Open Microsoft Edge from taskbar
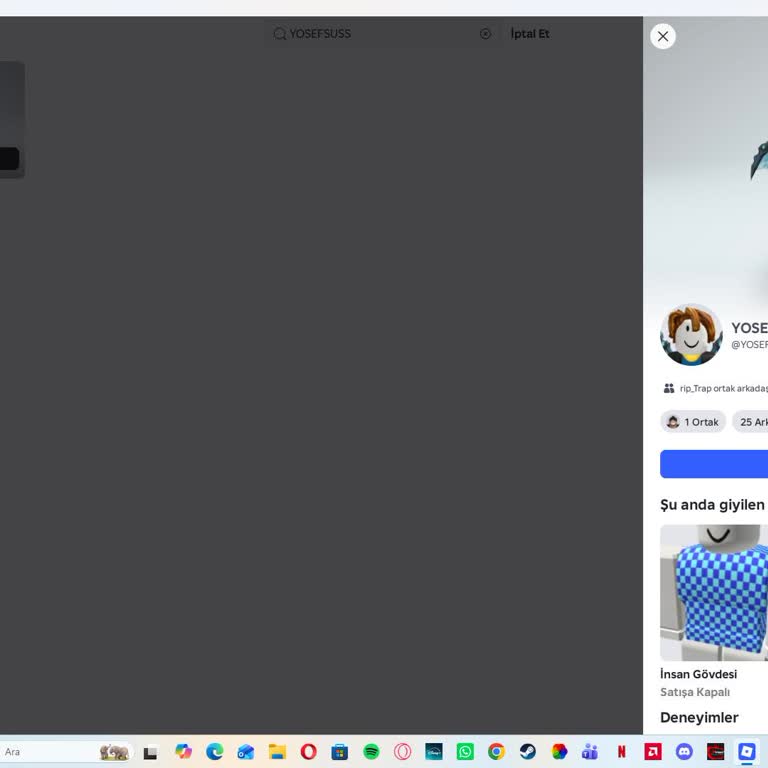 coord(215,751)
